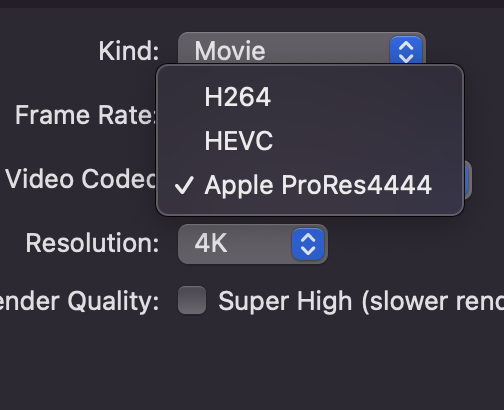Viewport: 504px width, 410px height.
Task: Click the Kind field label
Action: (129, 51)
